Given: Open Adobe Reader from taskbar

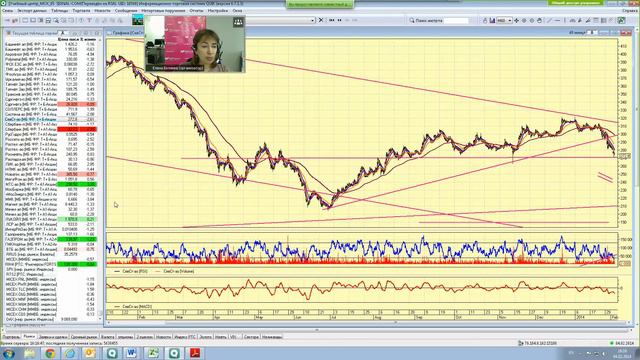Looking at the screenshot, I should 195,353.
